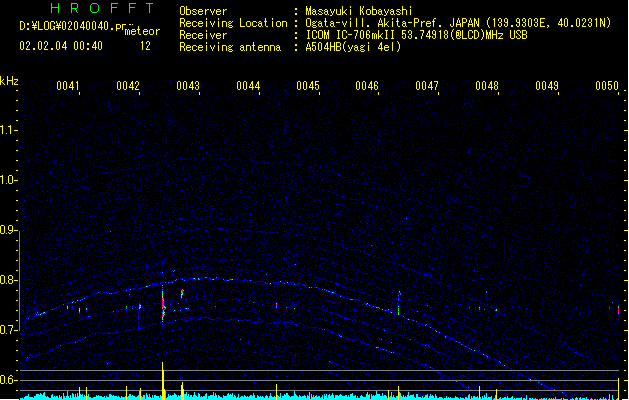Click time marker 0043
The width and height of the screenshot is (629, 400).
188,86
